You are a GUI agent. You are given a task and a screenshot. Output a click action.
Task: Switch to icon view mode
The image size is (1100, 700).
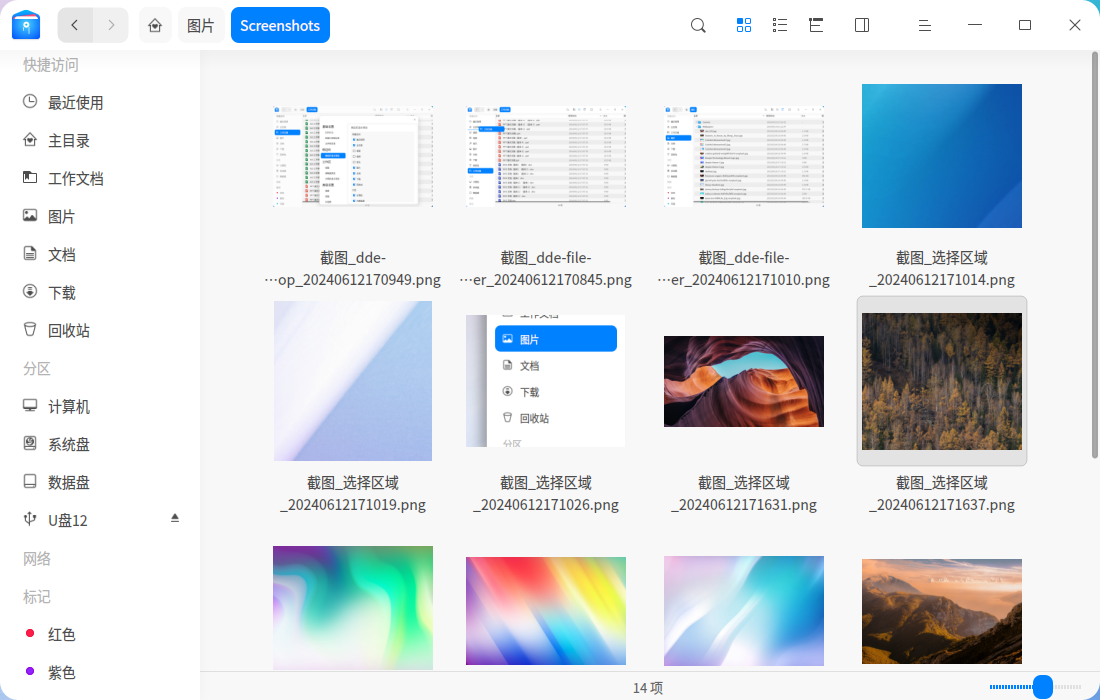click(x=744, y=25)
